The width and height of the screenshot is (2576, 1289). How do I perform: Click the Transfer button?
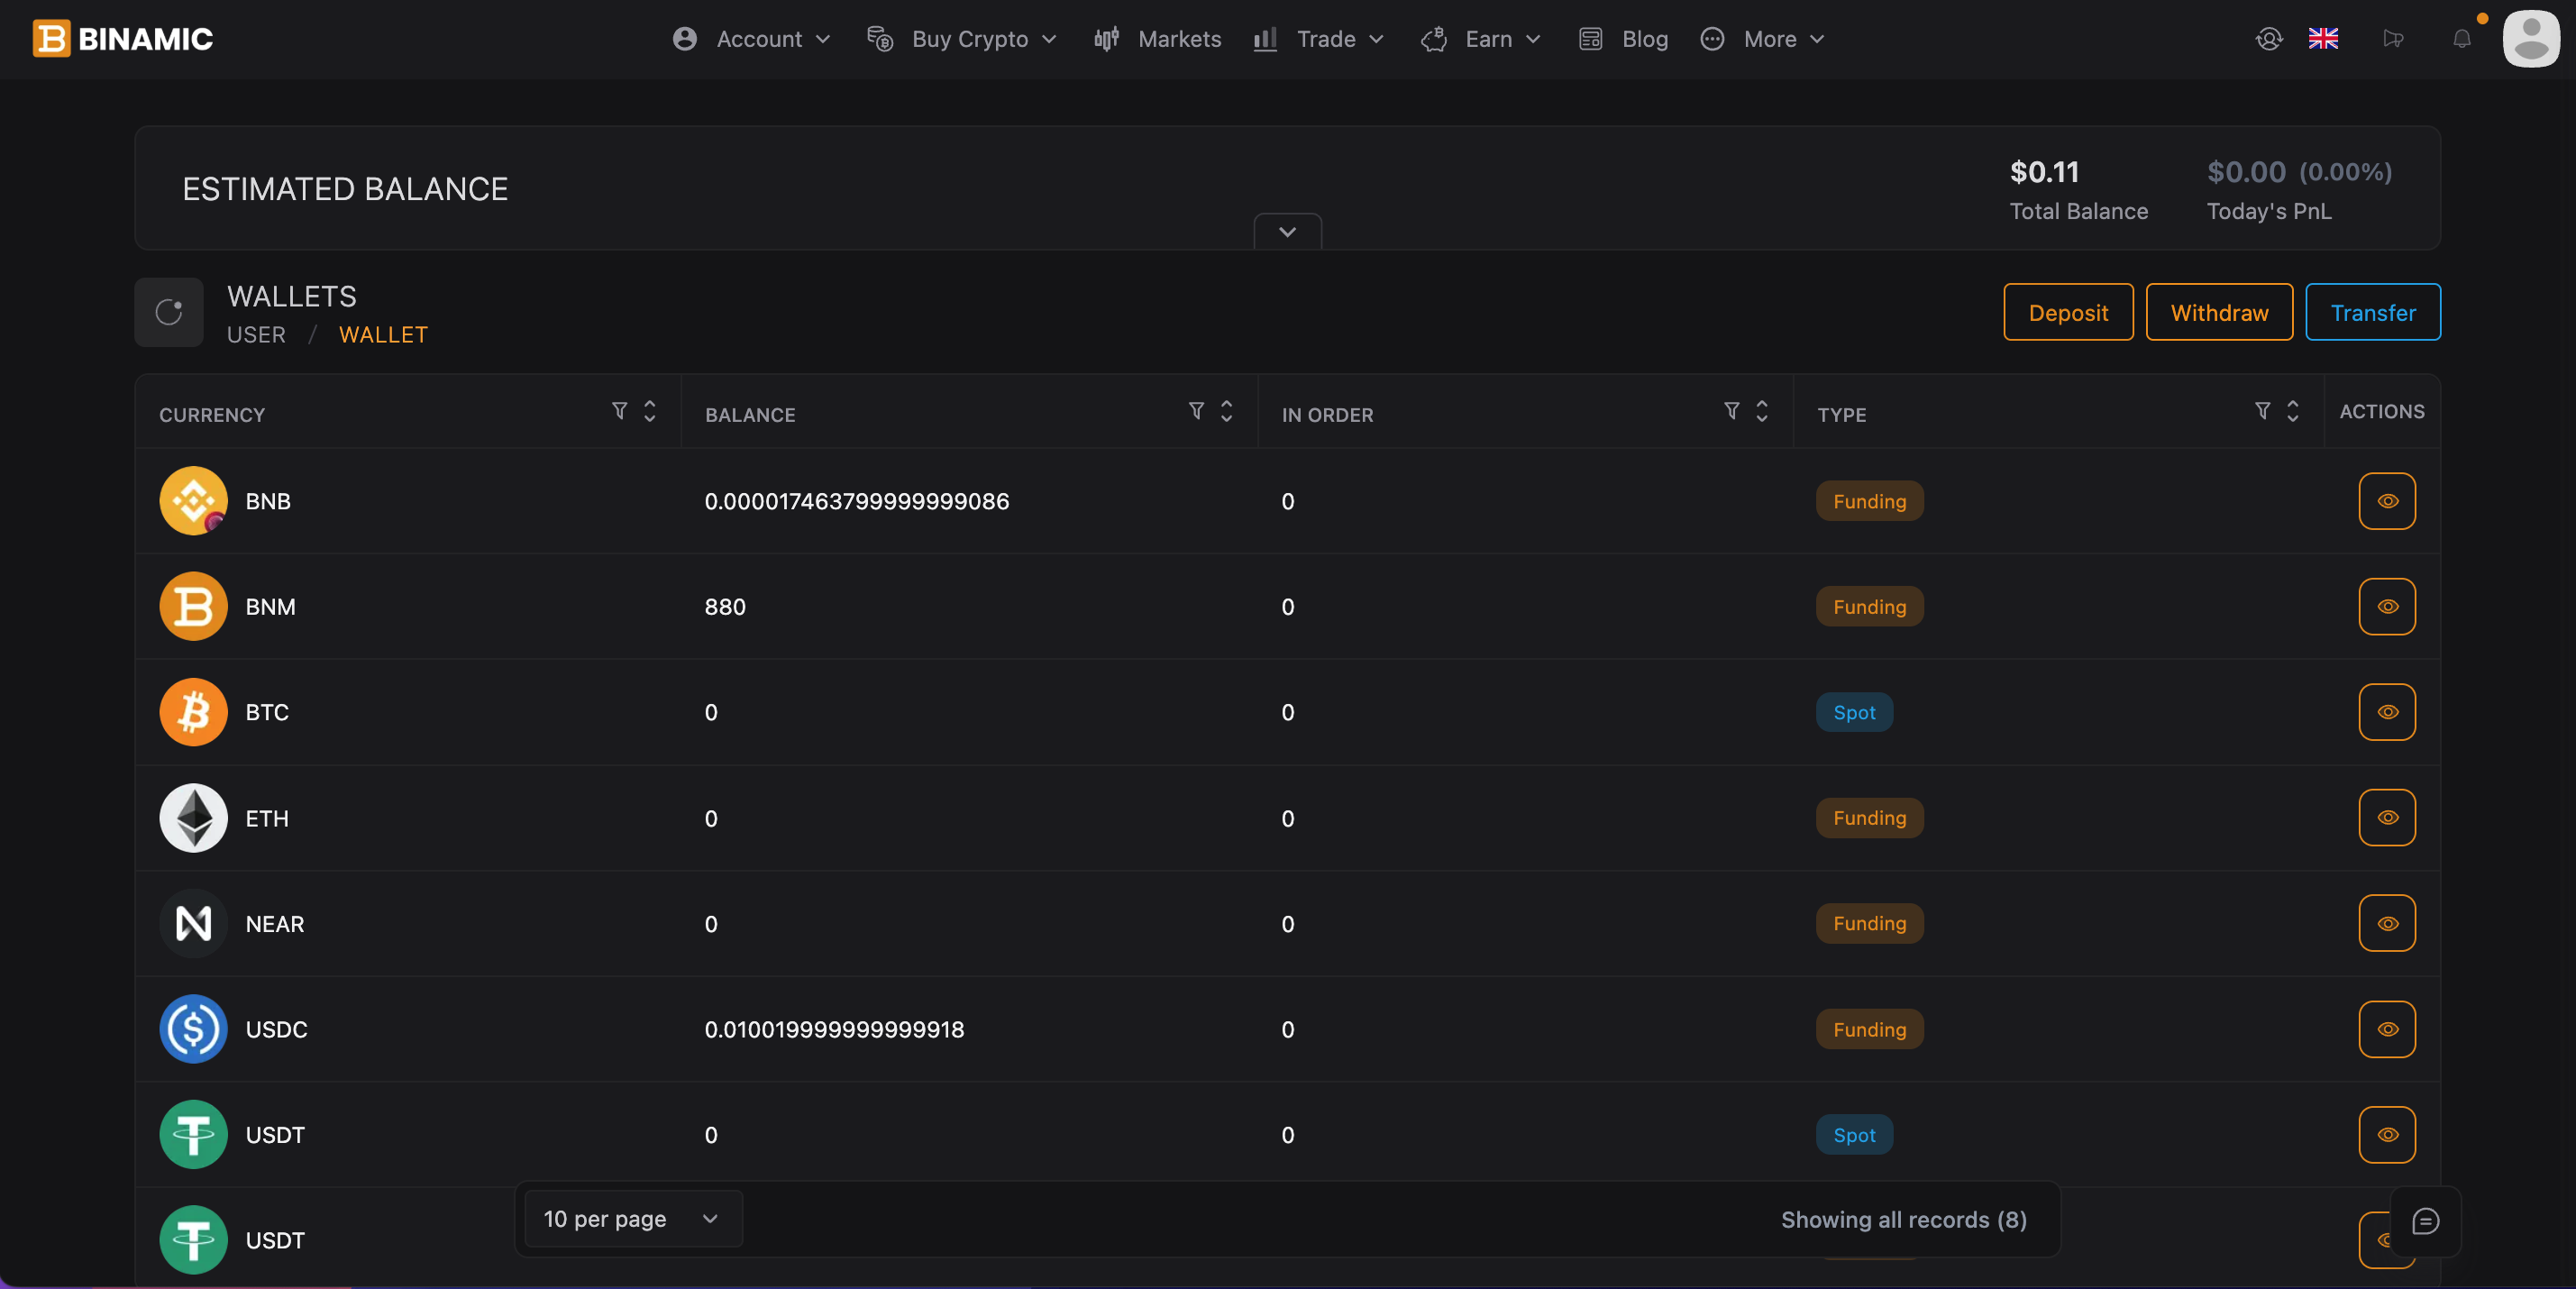point(2372,313)
